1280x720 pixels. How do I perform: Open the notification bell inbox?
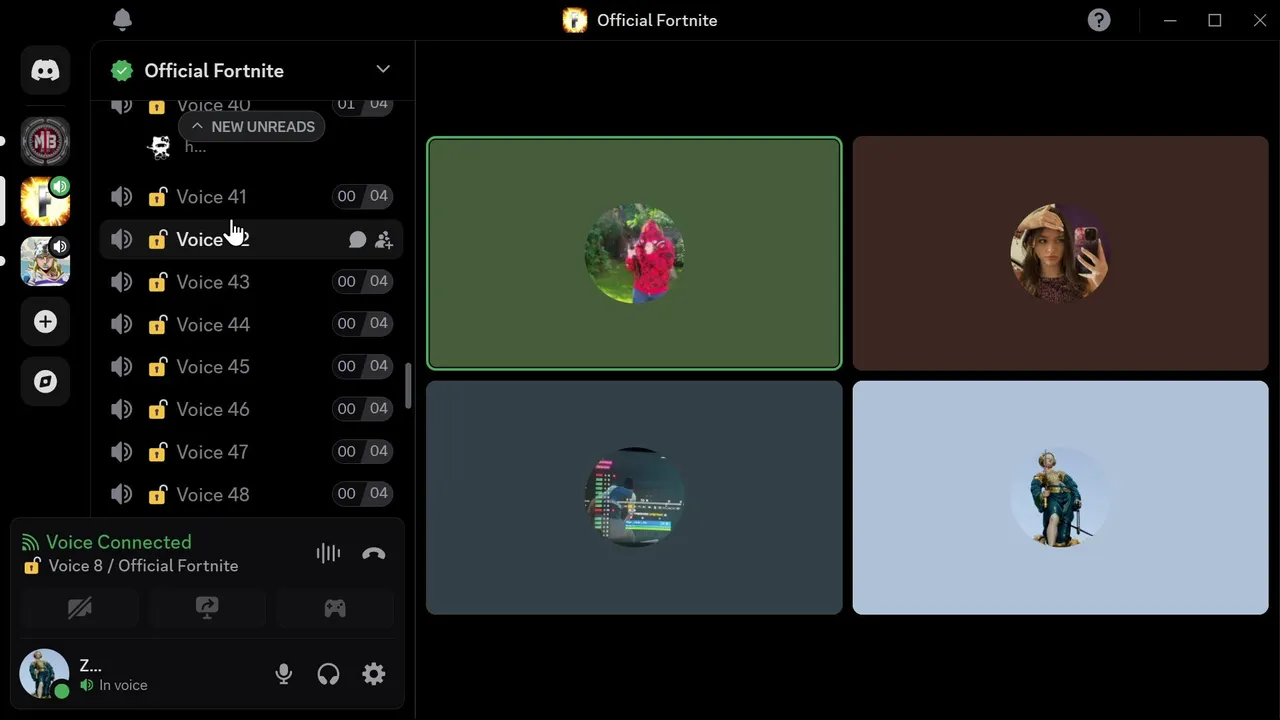122,20
